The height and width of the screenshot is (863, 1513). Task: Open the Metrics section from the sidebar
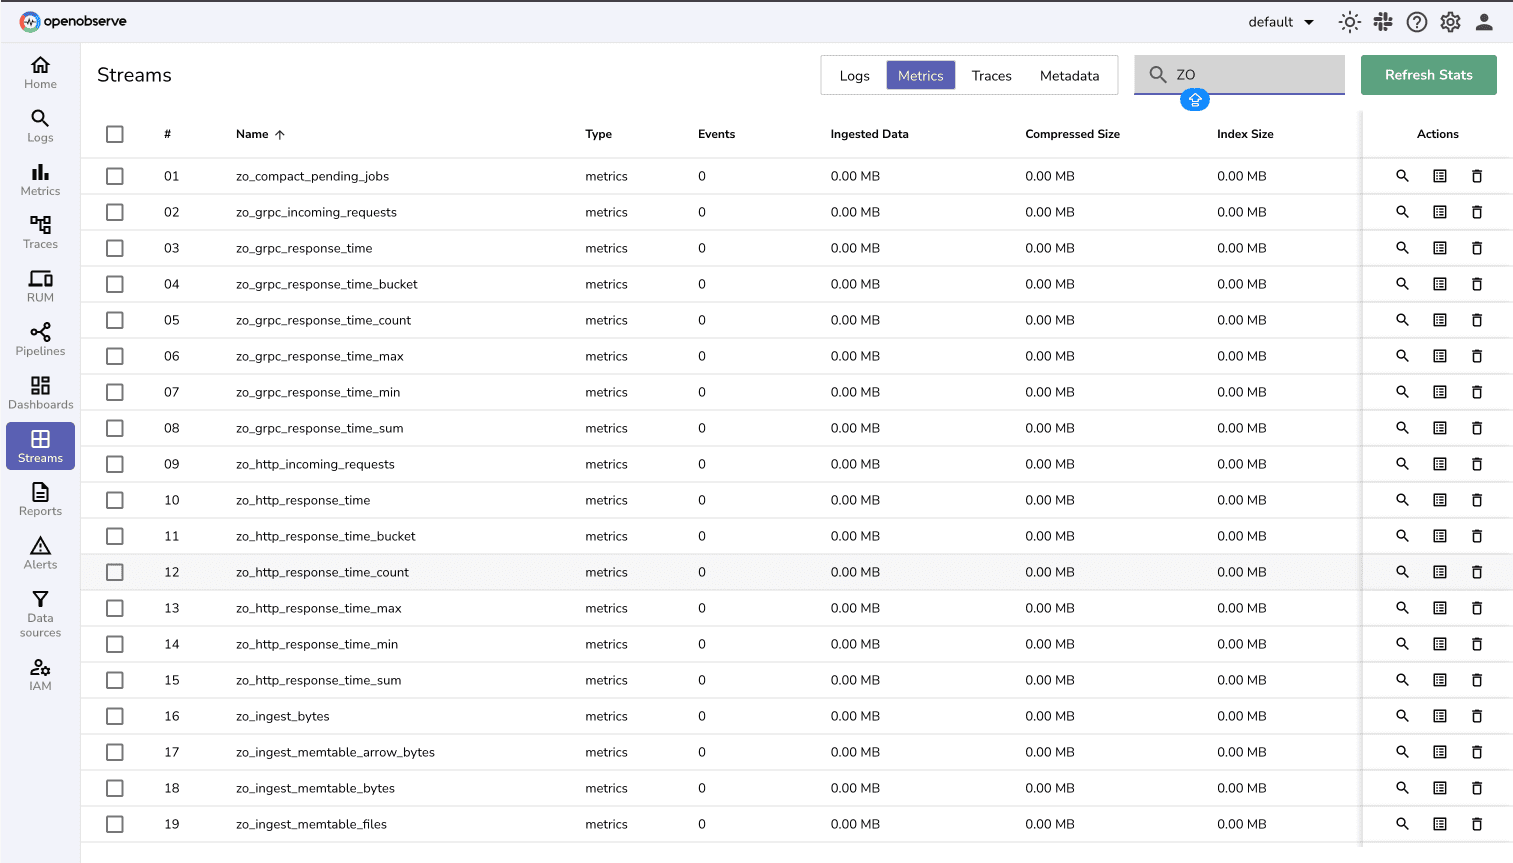click(x=40, y=180)
